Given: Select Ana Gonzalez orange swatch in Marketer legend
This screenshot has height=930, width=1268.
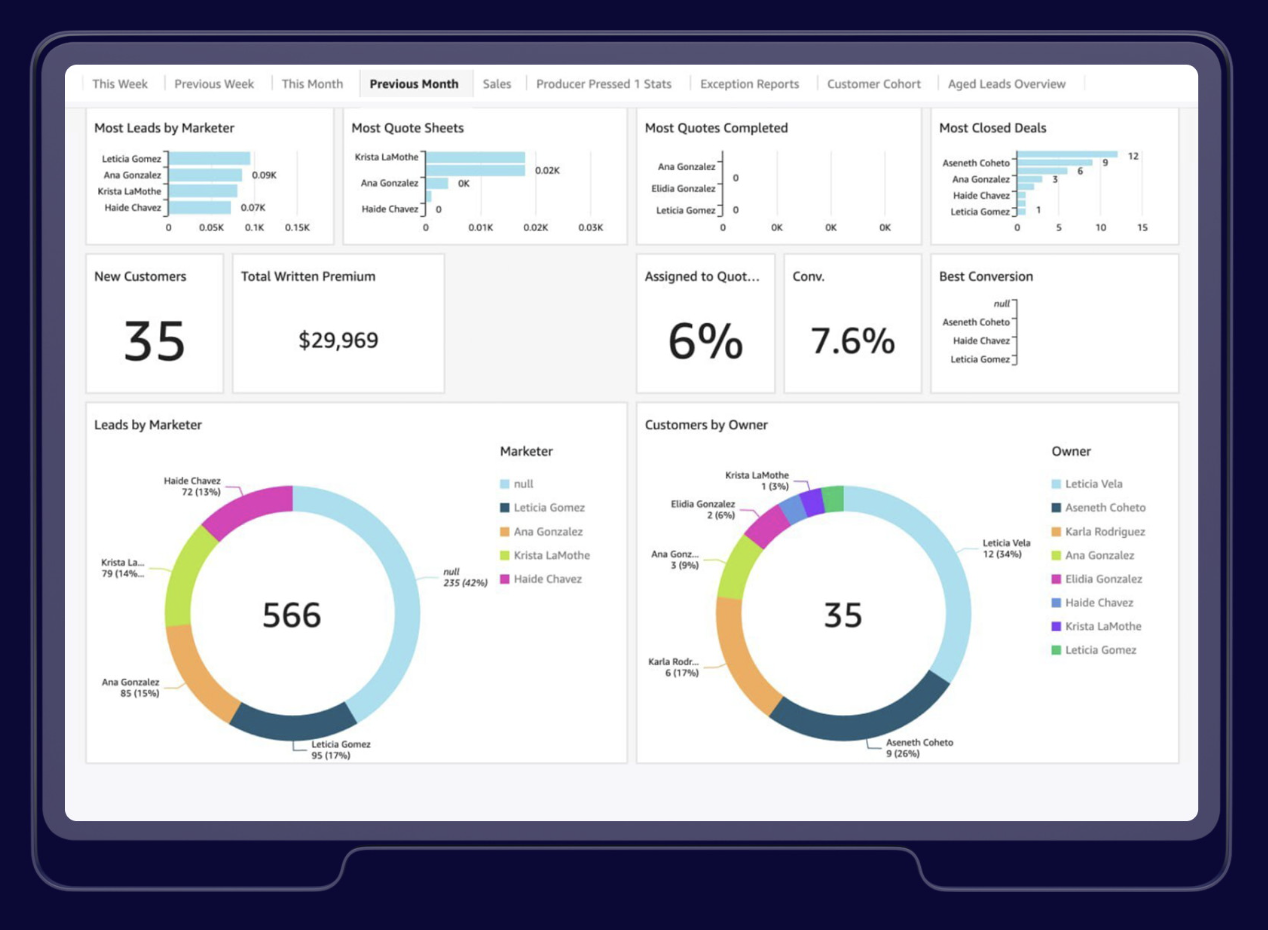Looking at the screenshot, I should [x=505, y=532].
